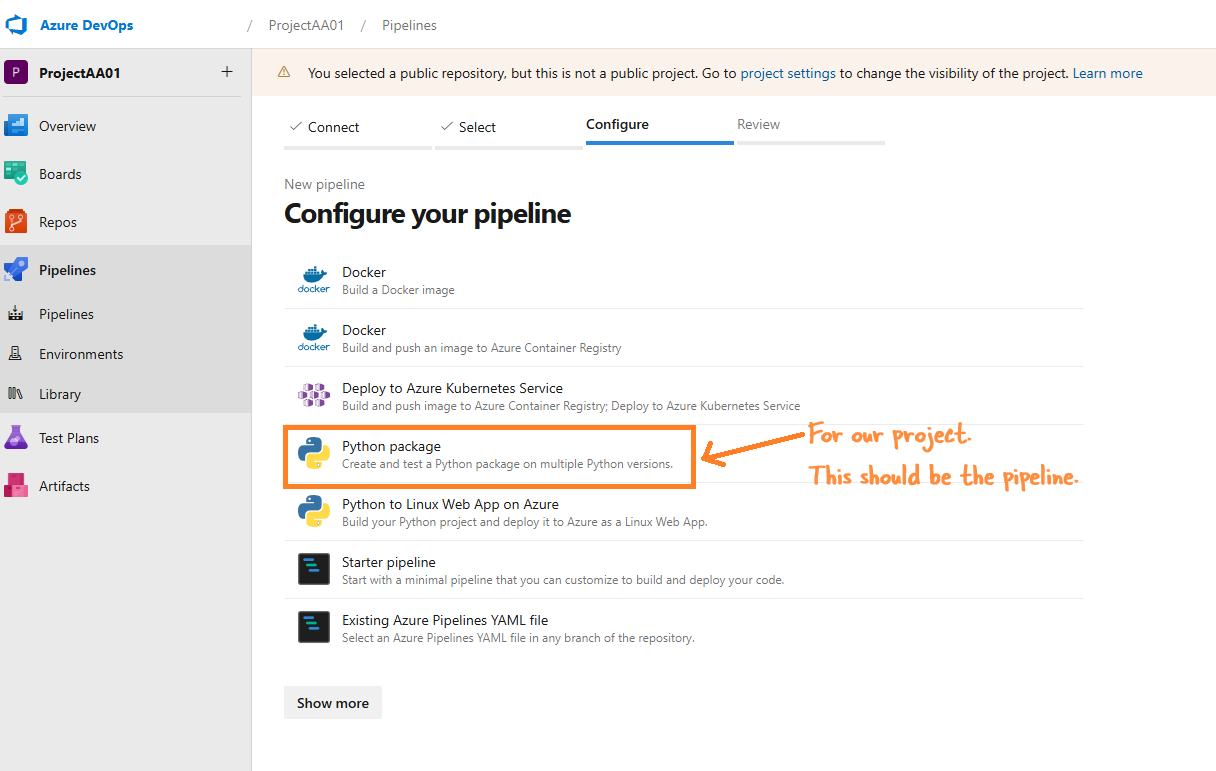Open the Overview sidebar icon
Viewport: 1216px width, 771px height.
point(16,126)
